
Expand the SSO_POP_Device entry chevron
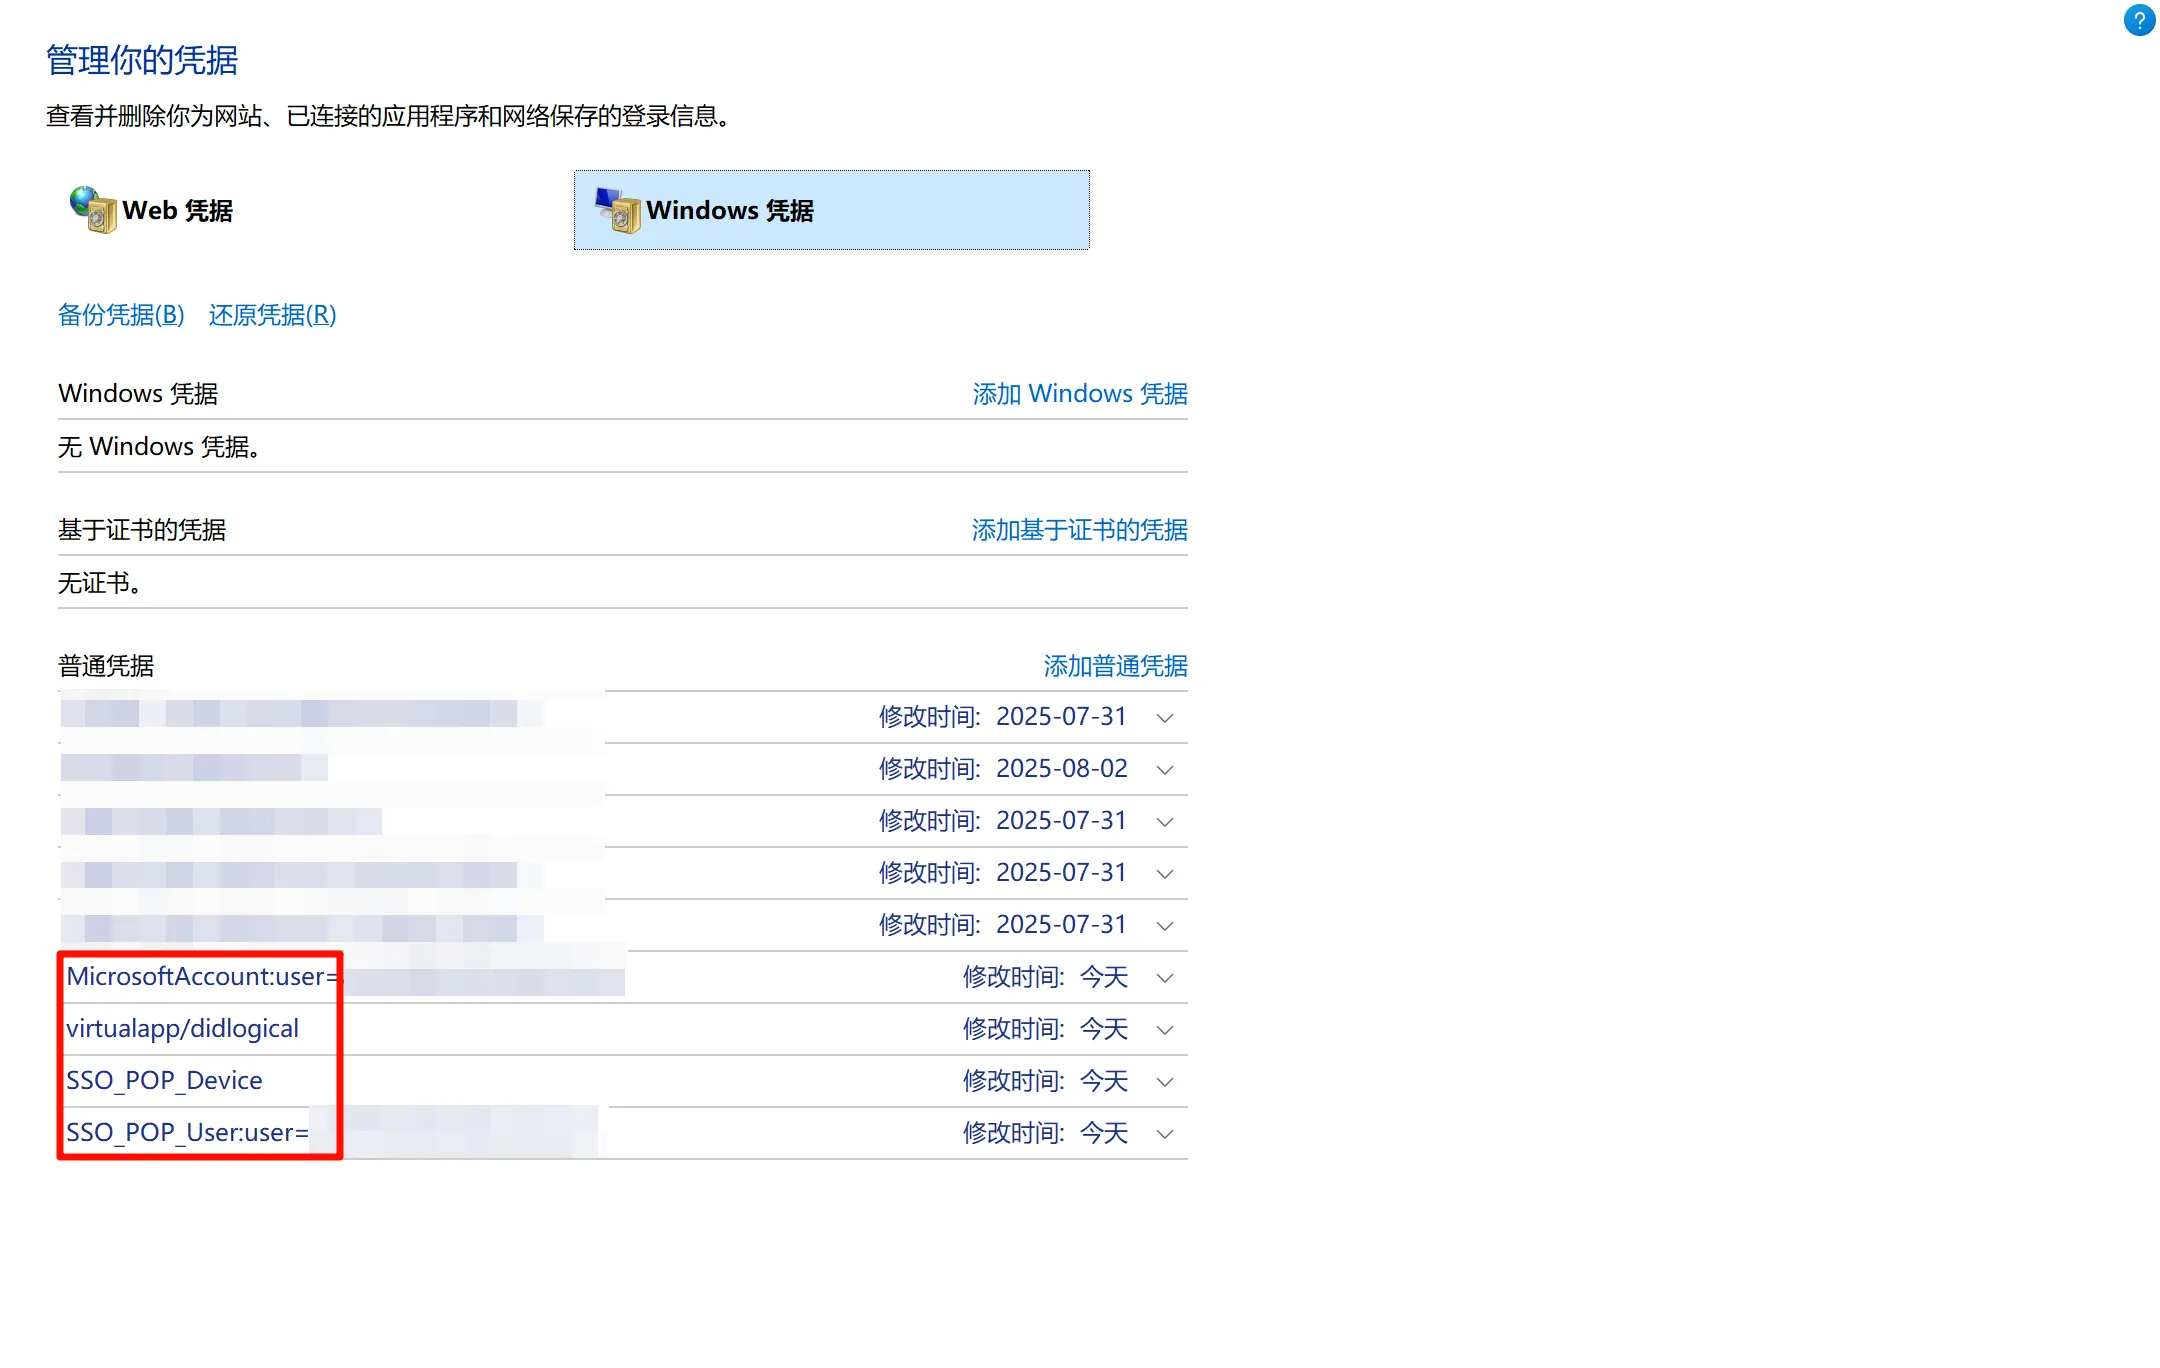coord(1165,1082)
